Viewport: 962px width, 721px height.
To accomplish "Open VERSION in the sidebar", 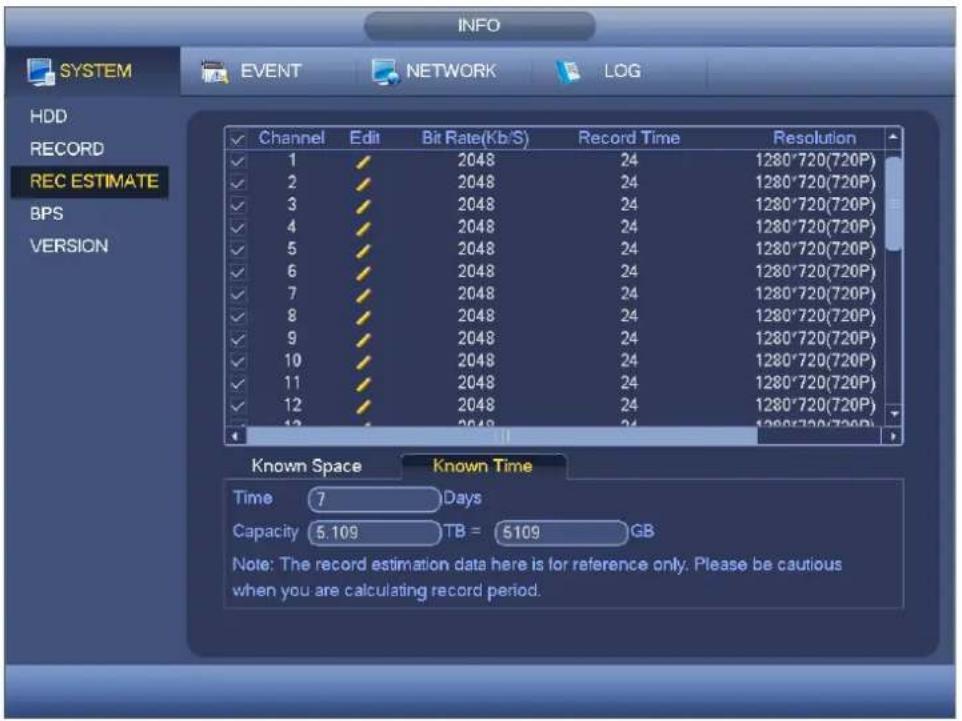I will click(69, 247).
